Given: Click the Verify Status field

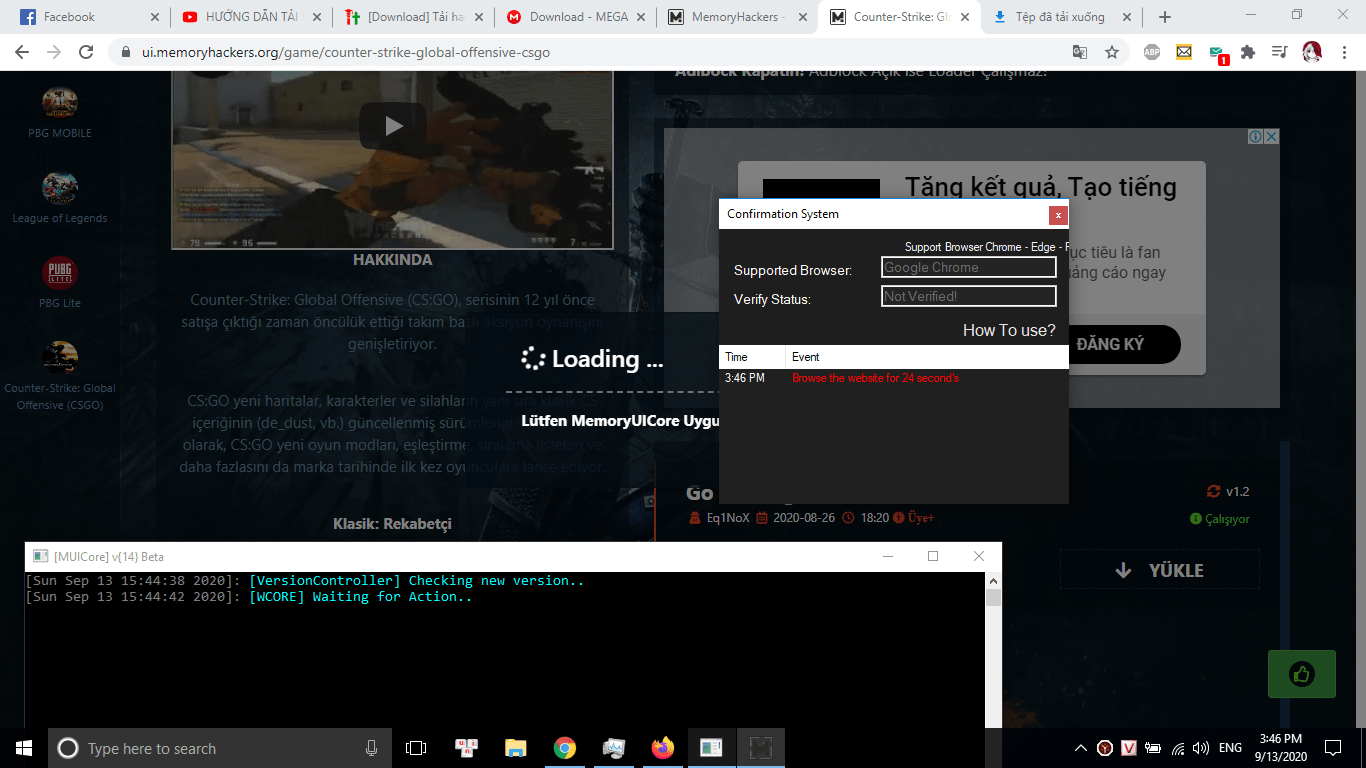Looking at the screenshot, I should 969,296.
